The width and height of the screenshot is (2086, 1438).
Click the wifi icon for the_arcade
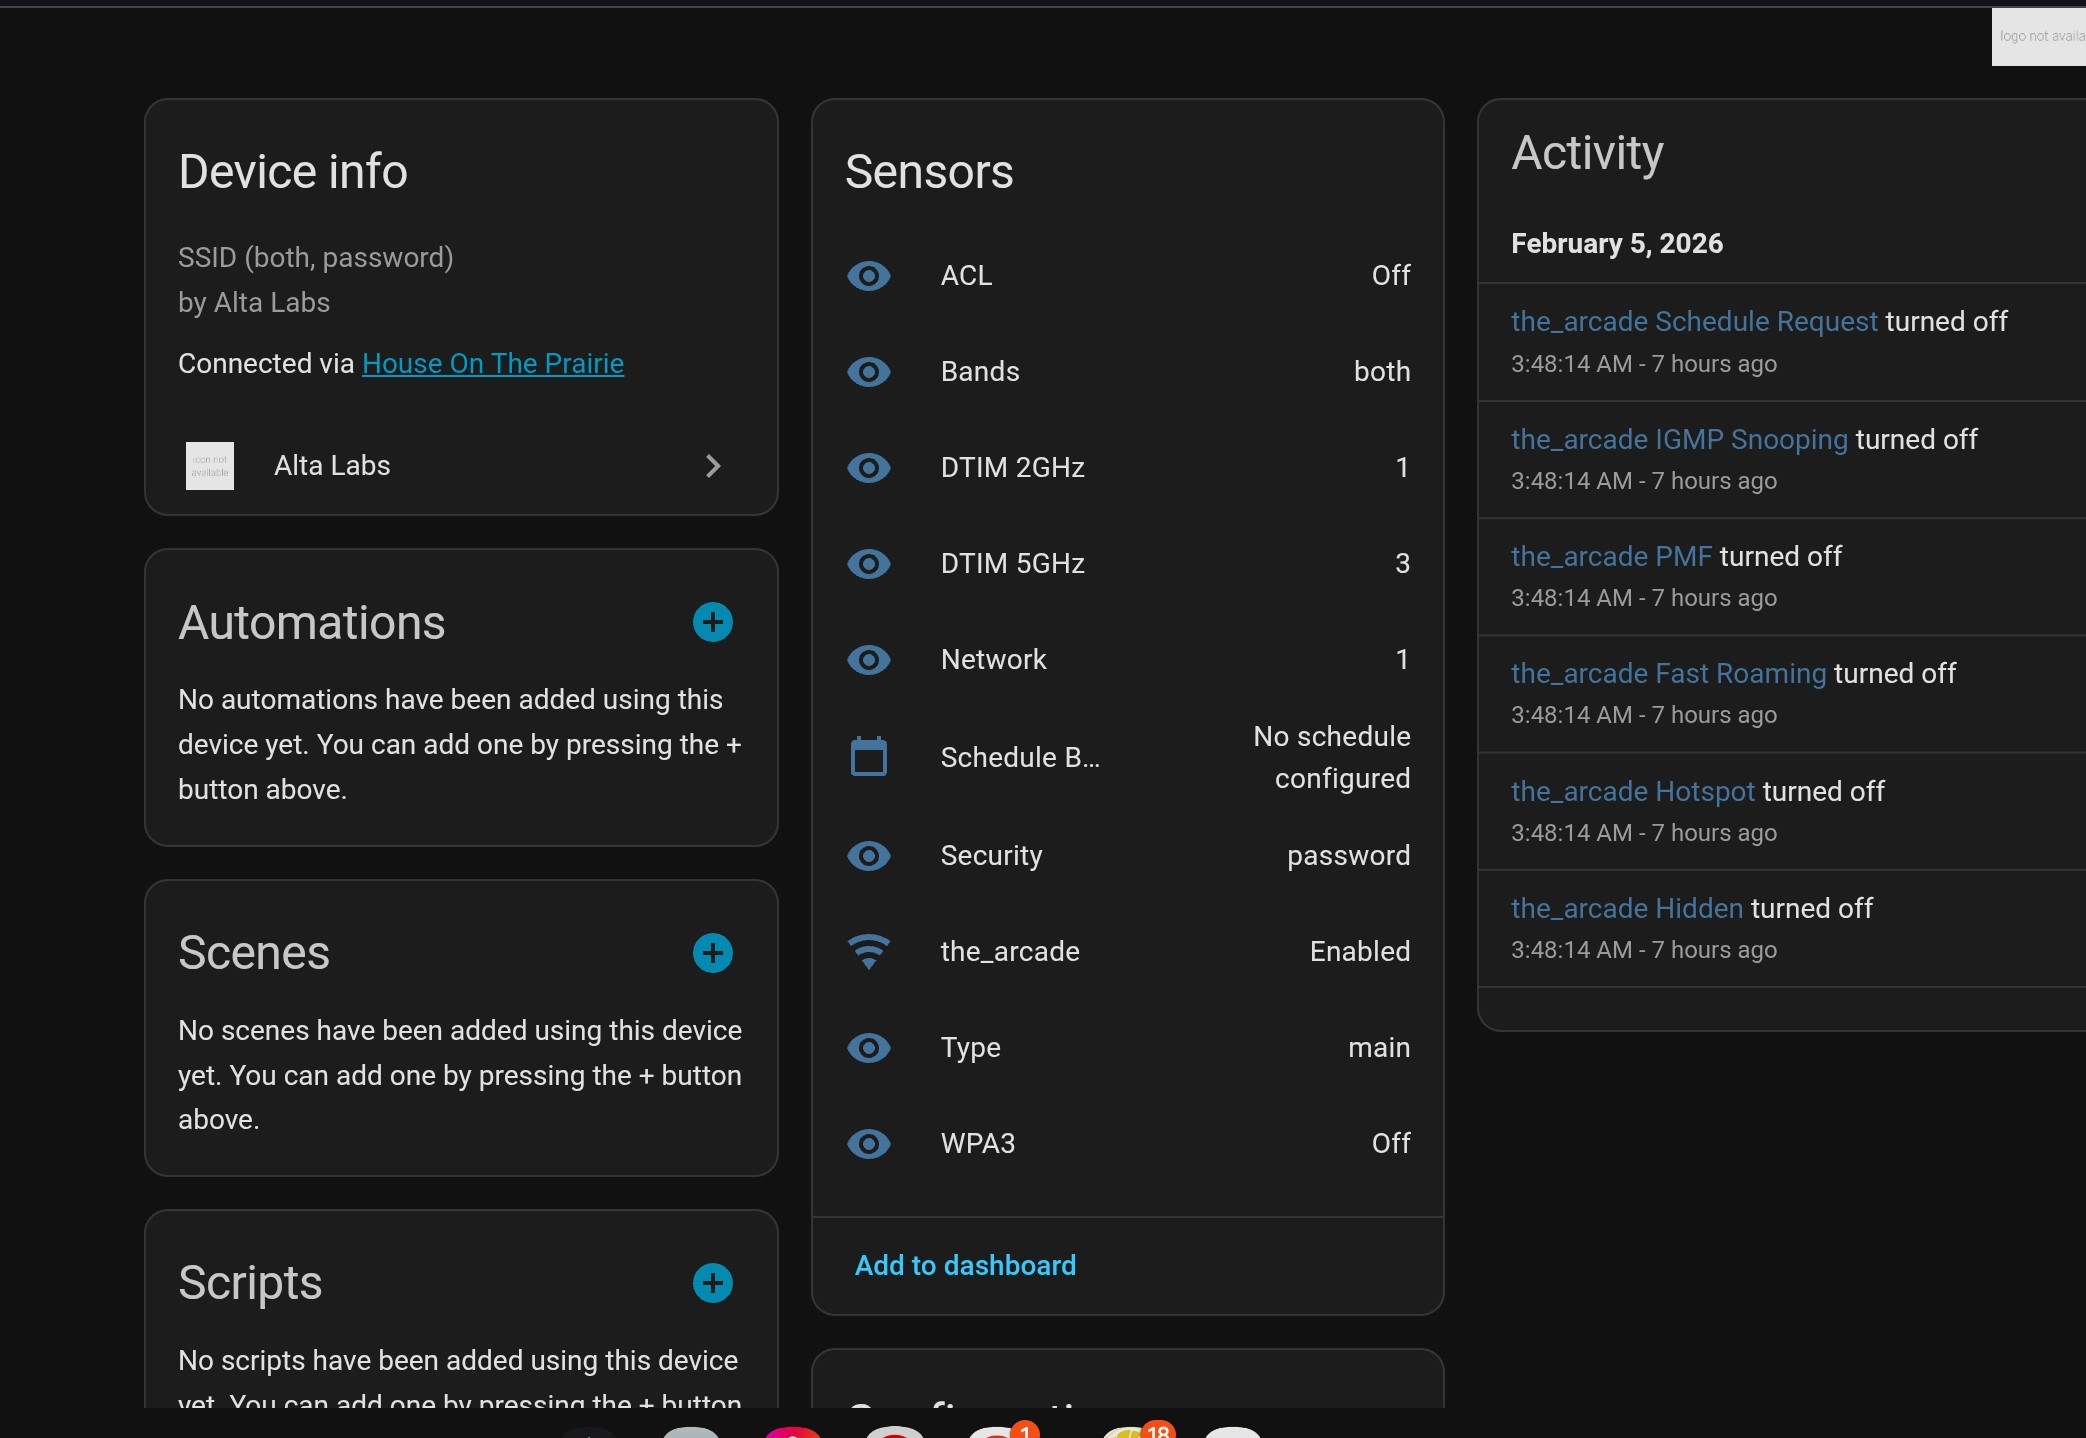pyautogui.click(x=868, y=951)
